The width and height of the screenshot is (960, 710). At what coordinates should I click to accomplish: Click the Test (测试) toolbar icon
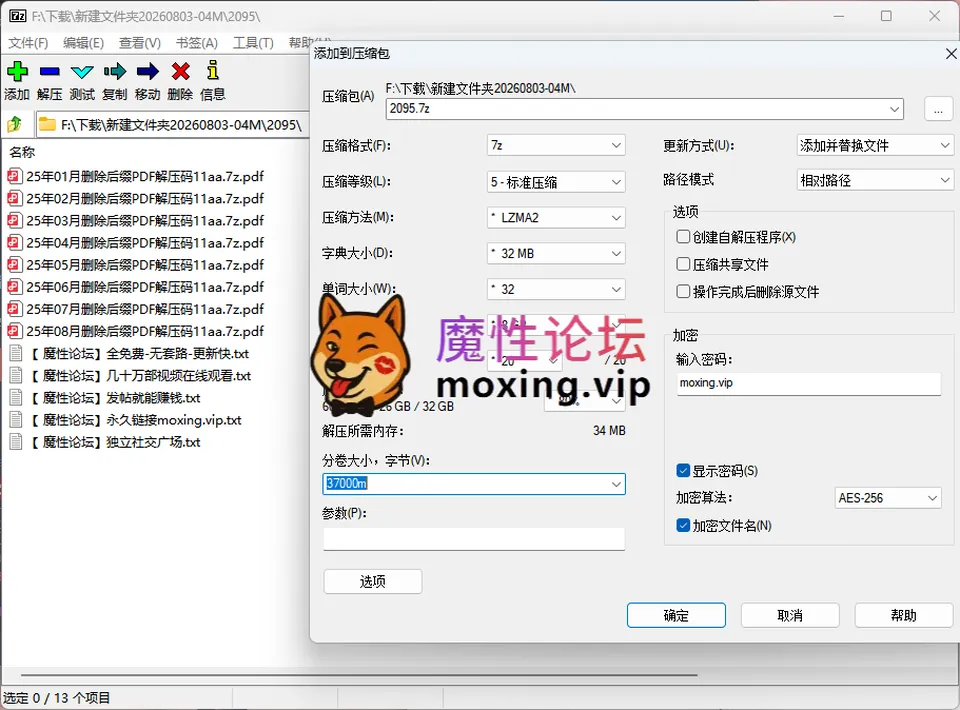[x=82, y=72]
